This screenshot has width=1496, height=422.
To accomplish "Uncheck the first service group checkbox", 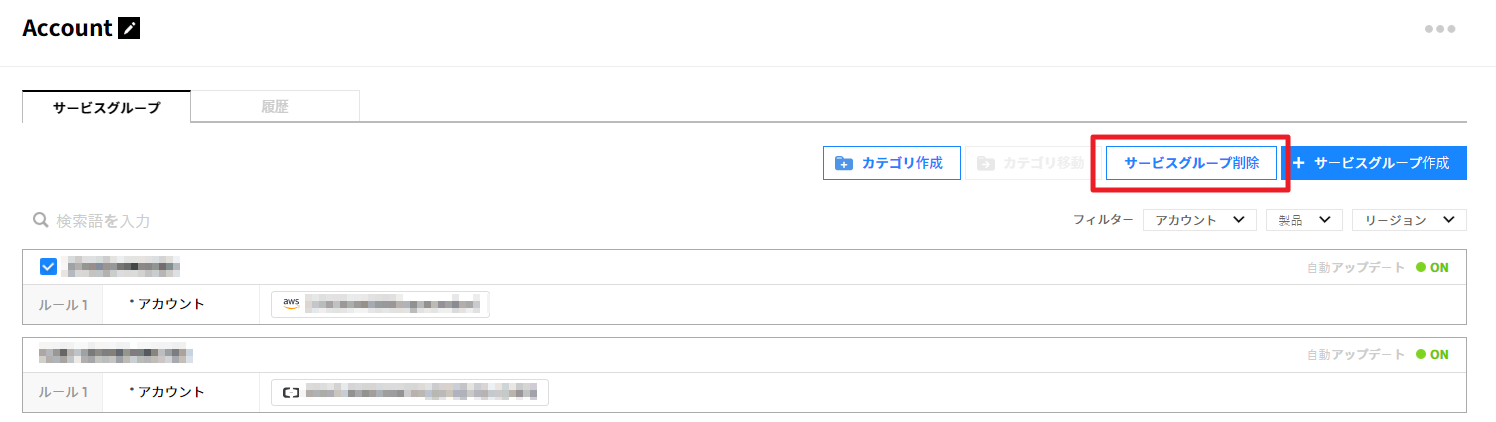I will [x=48, y=267].
